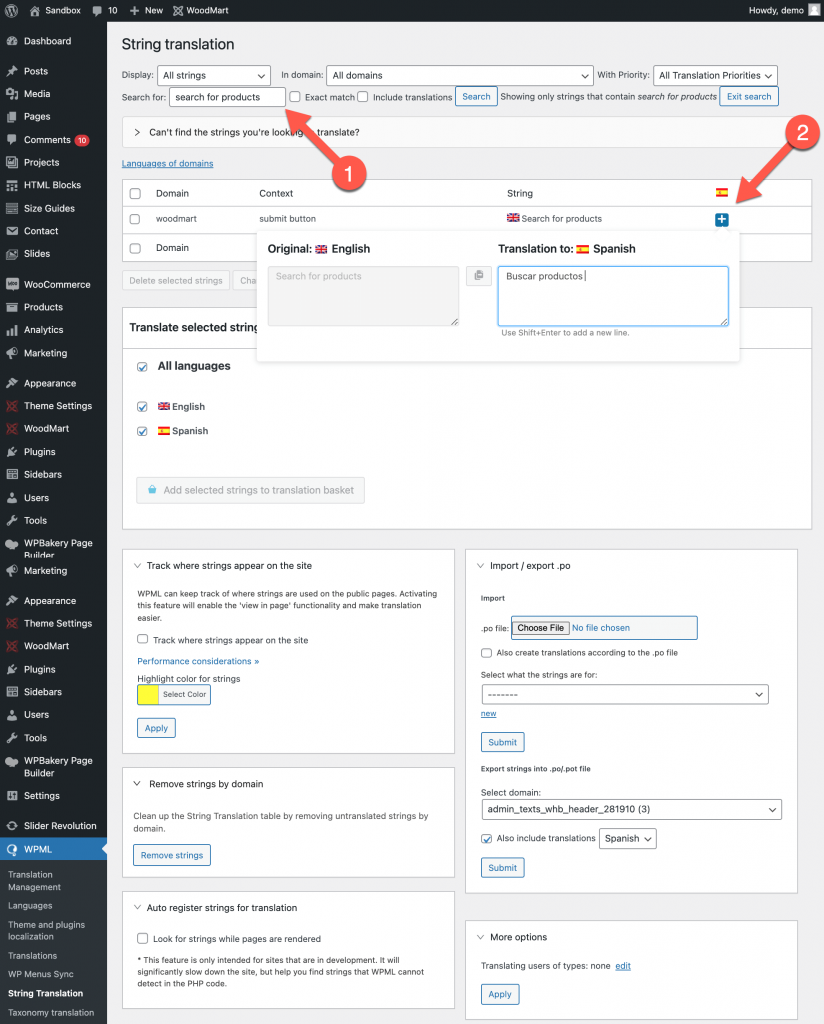Click the HTML Blocks grid icon
Image resolution: width=824 pixels, height=1024 pixels.
12,185
